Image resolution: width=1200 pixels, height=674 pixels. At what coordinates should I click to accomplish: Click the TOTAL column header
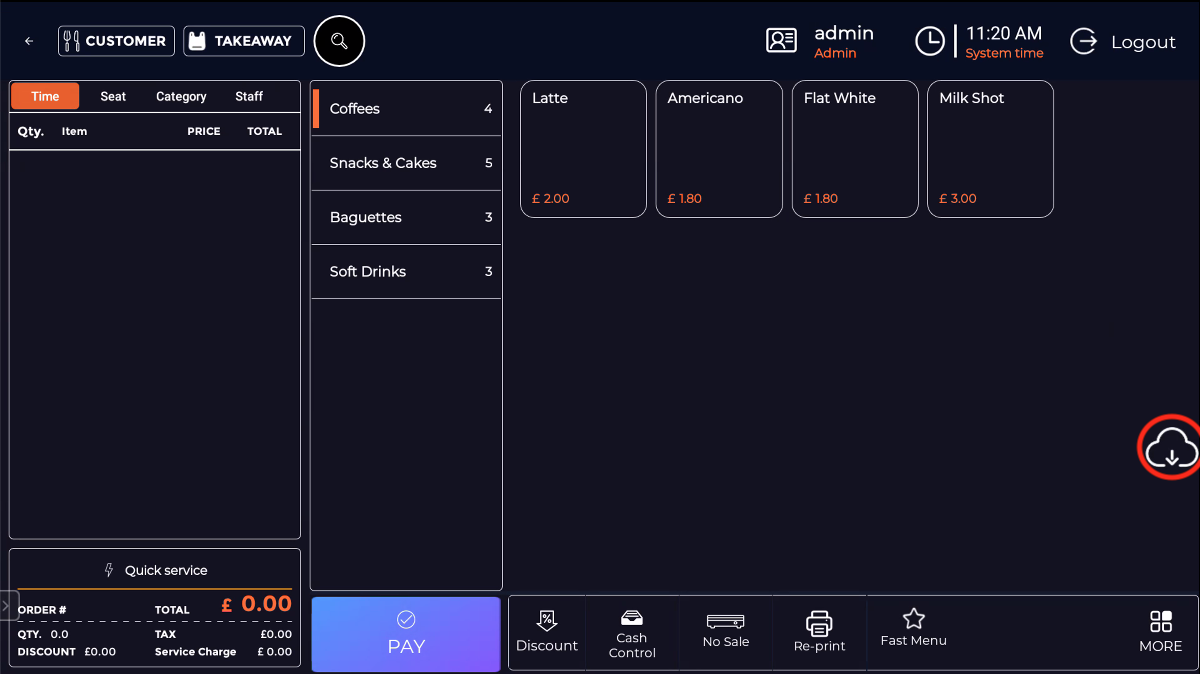click(x=265, y=131)
